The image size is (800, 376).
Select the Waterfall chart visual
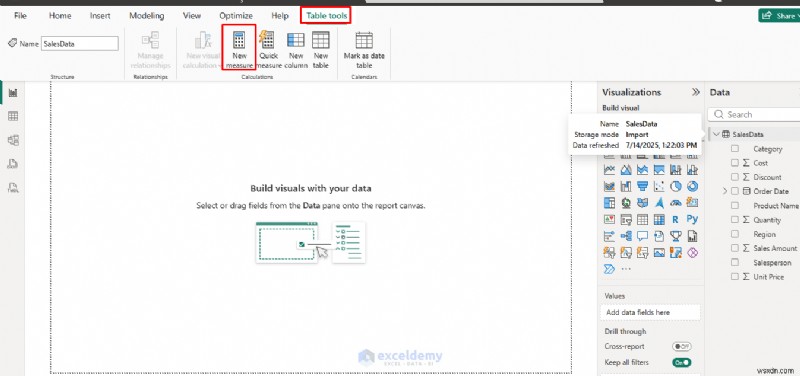pyautogui.click(x=626, y=186)
